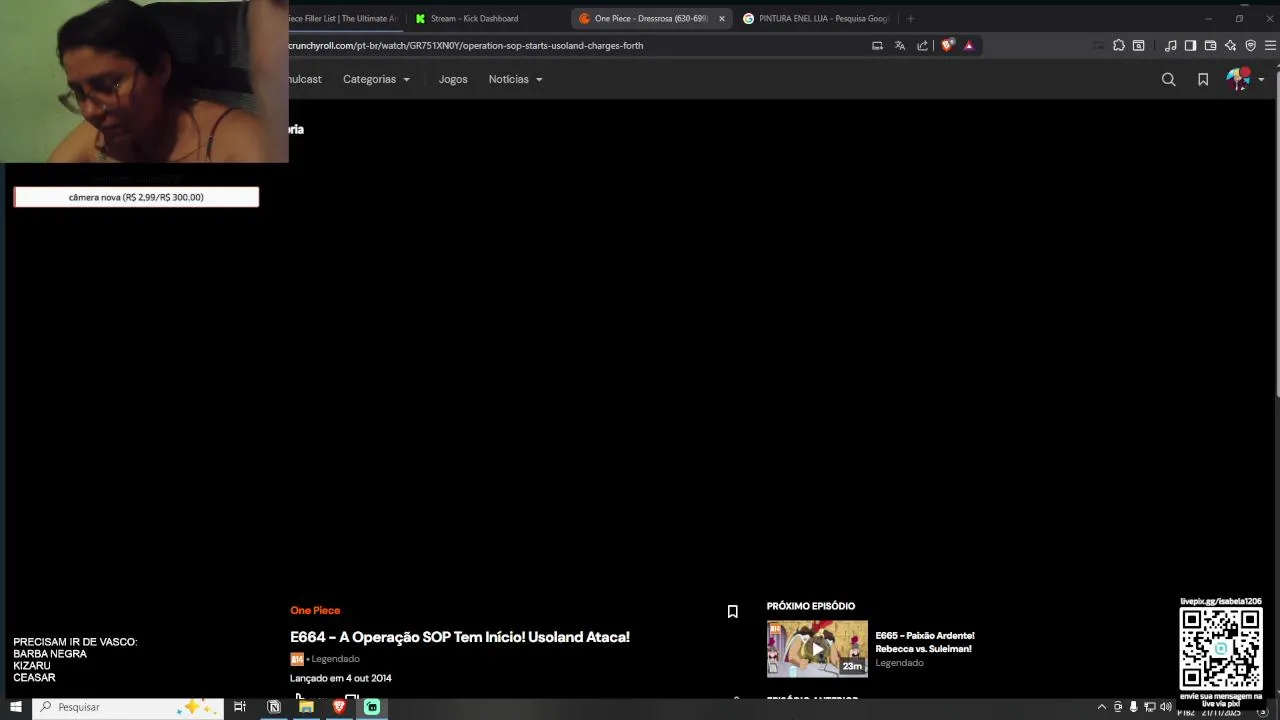
Task: Open the browser hamburger menu
Action: point(1270,45)
